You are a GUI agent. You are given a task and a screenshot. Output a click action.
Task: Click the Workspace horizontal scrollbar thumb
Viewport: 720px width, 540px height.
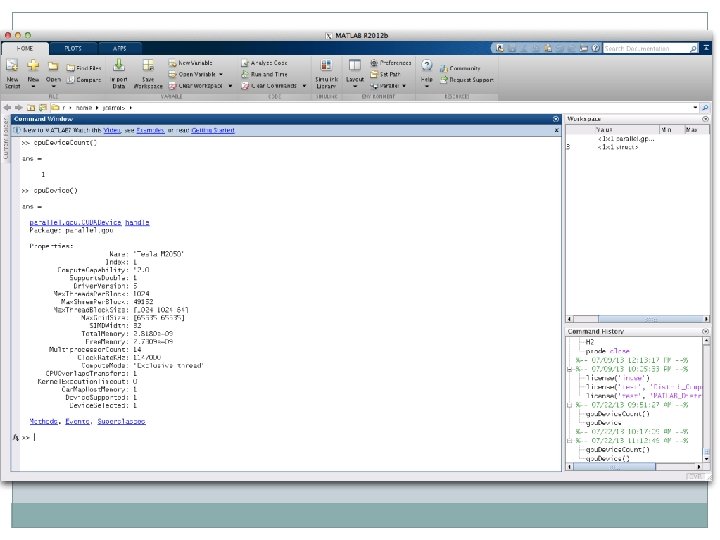650,319
